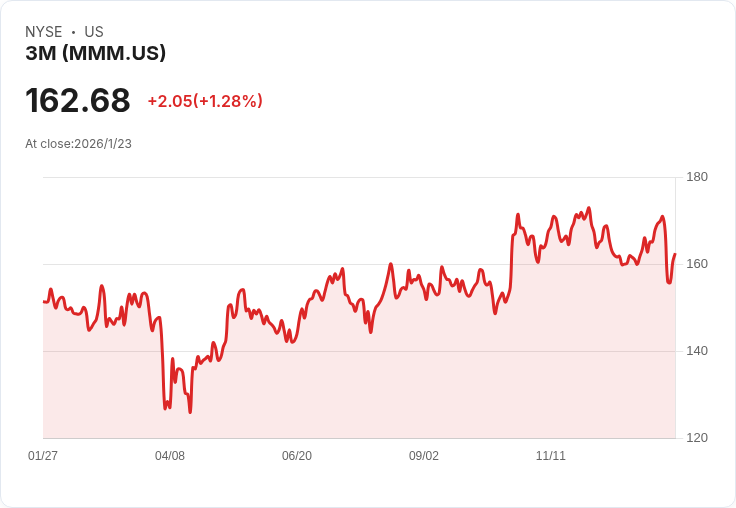Click the 180 price axis label
The width and height of the screenshot is (736, 508).
click(x=697, y=177)
